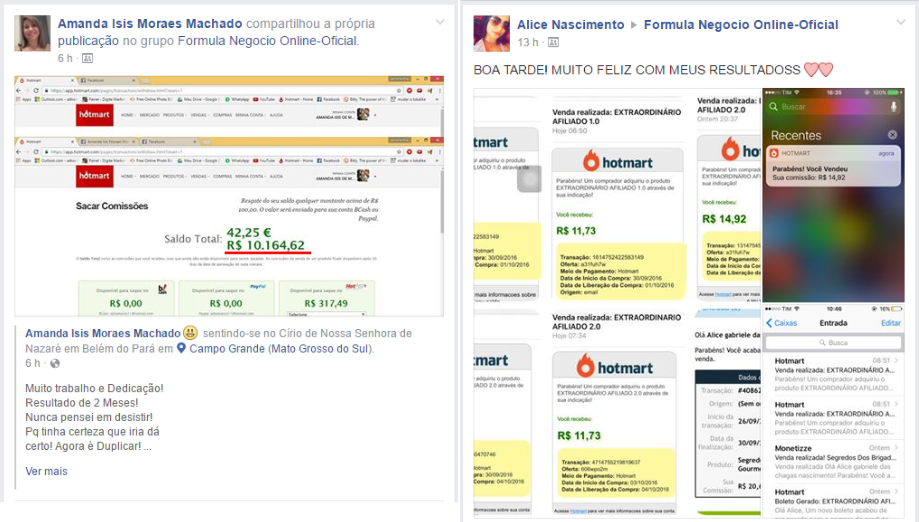
Task: Open Amanda Isis Moraes Machado's profile picture
Action: [32, 33]
